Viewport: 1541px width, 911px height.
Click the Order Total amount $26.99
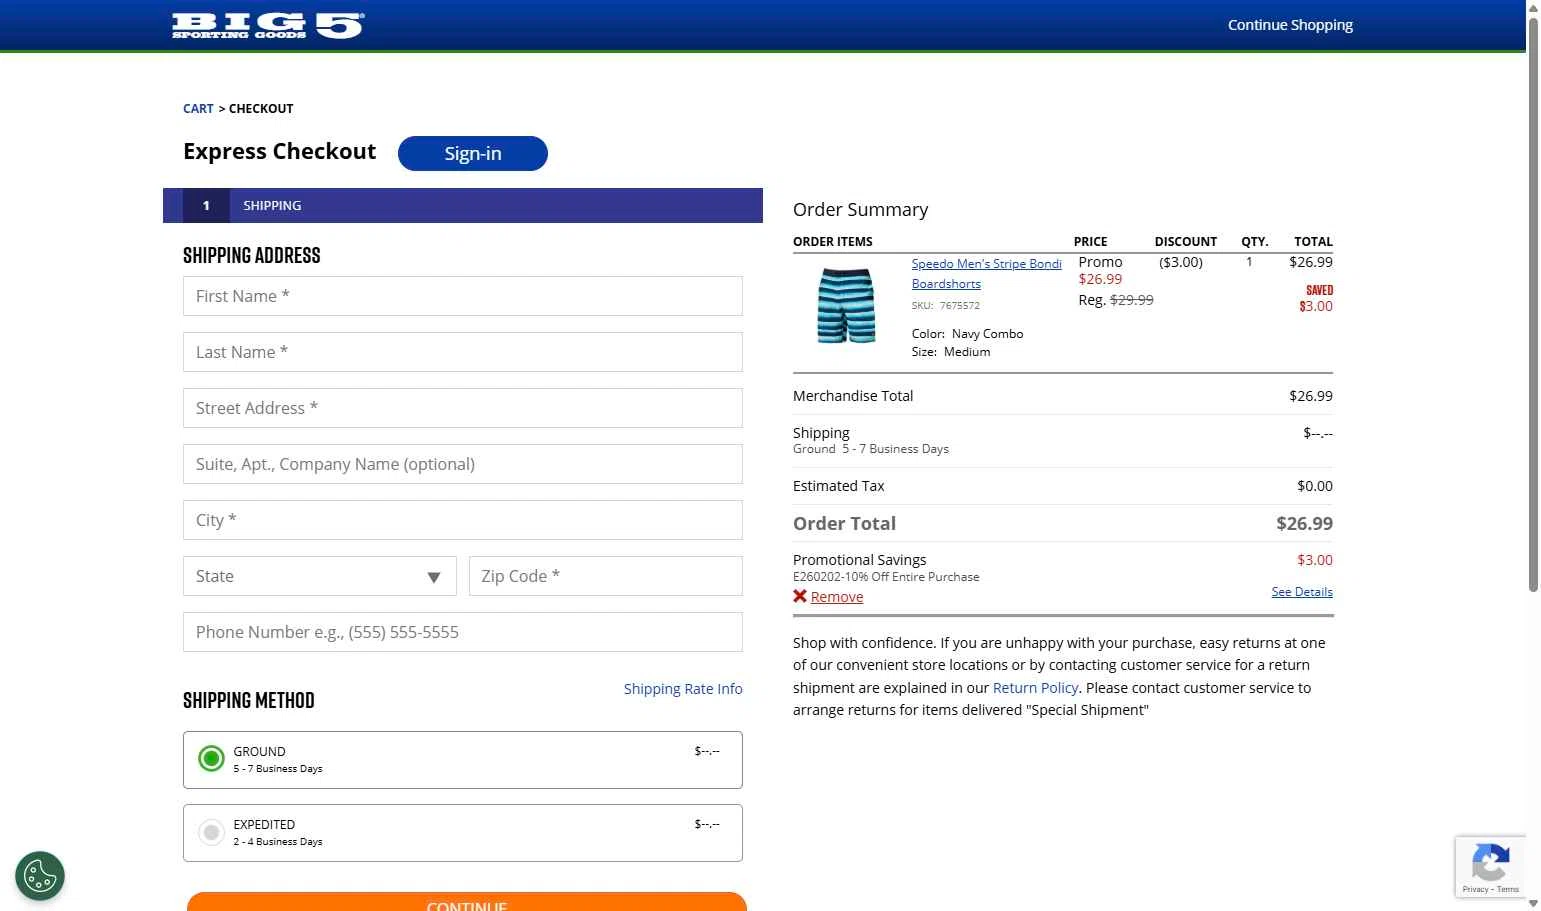[x=1304, y=523]
